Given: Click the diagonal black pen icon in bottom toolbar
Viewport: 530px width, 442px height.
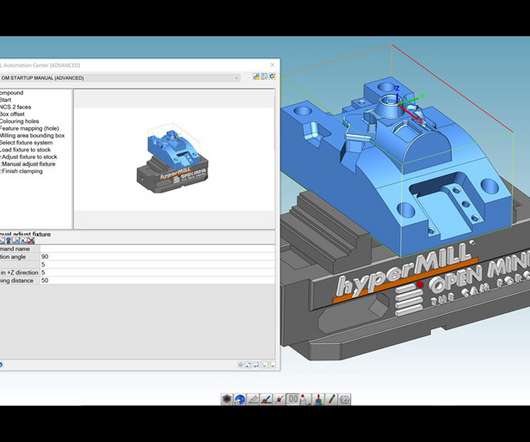Looking at the screenshot, I should 332,399.
